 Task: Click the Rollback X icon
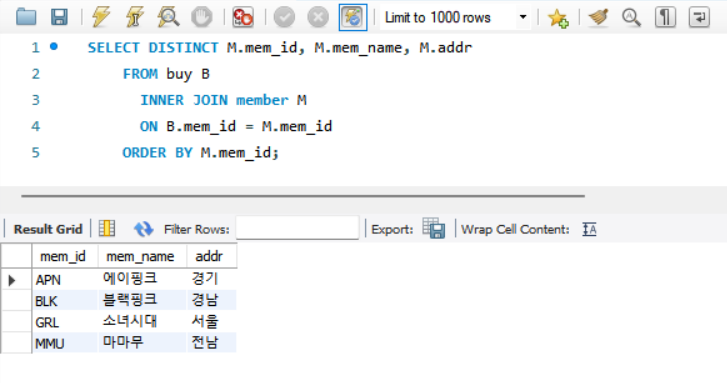coord(318,18)
